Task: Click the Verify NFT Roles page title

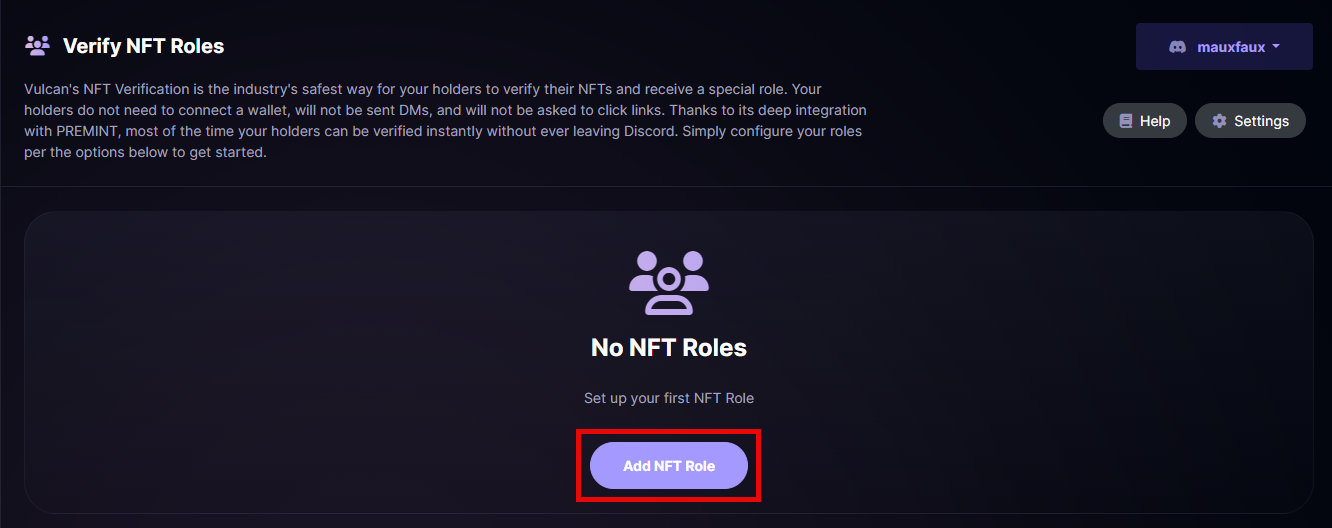Action: (143, 46)
